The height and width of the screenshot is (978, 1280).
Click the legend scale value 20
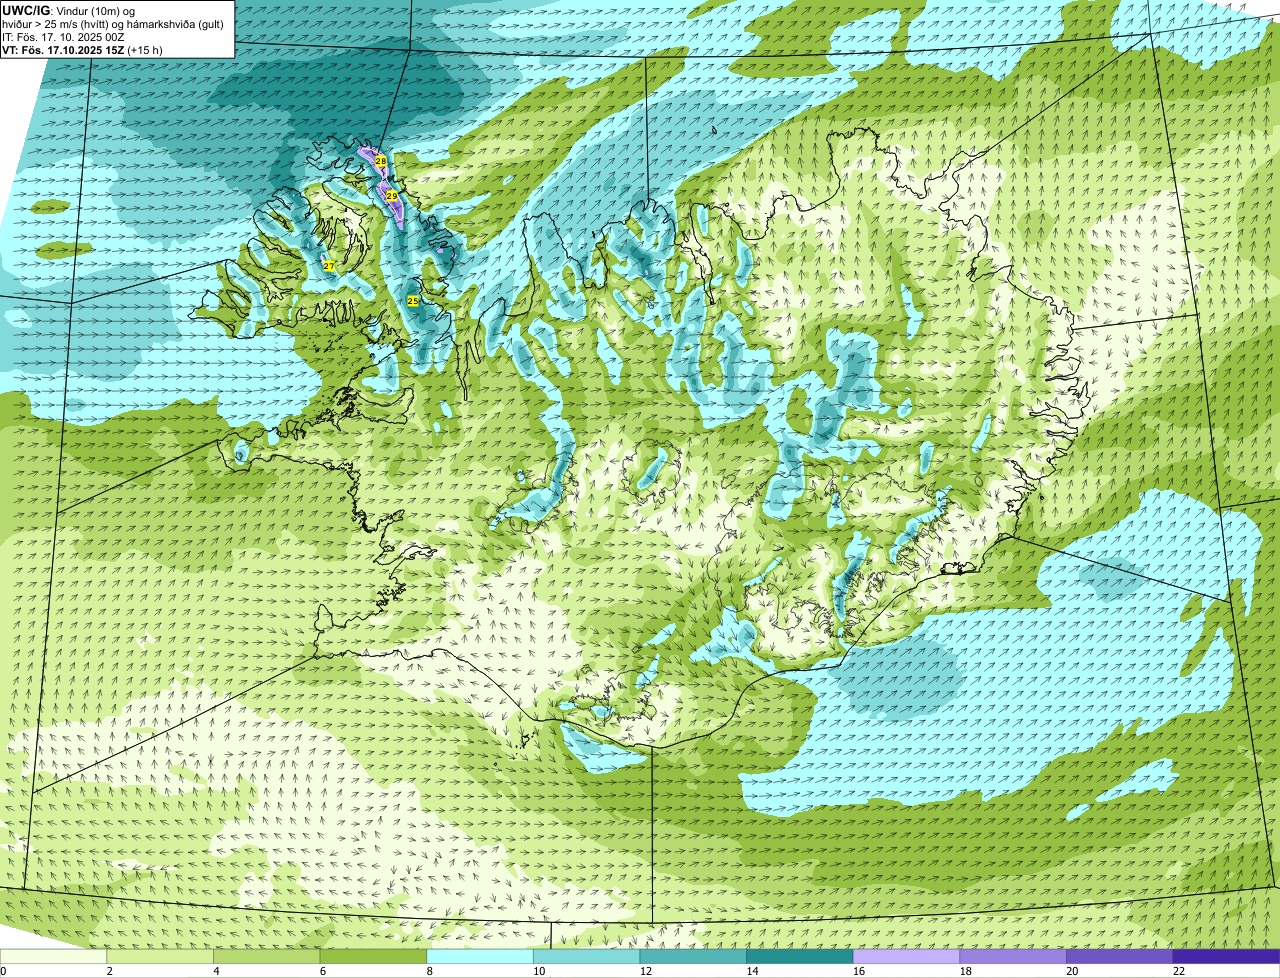[x=1072, y=971]
